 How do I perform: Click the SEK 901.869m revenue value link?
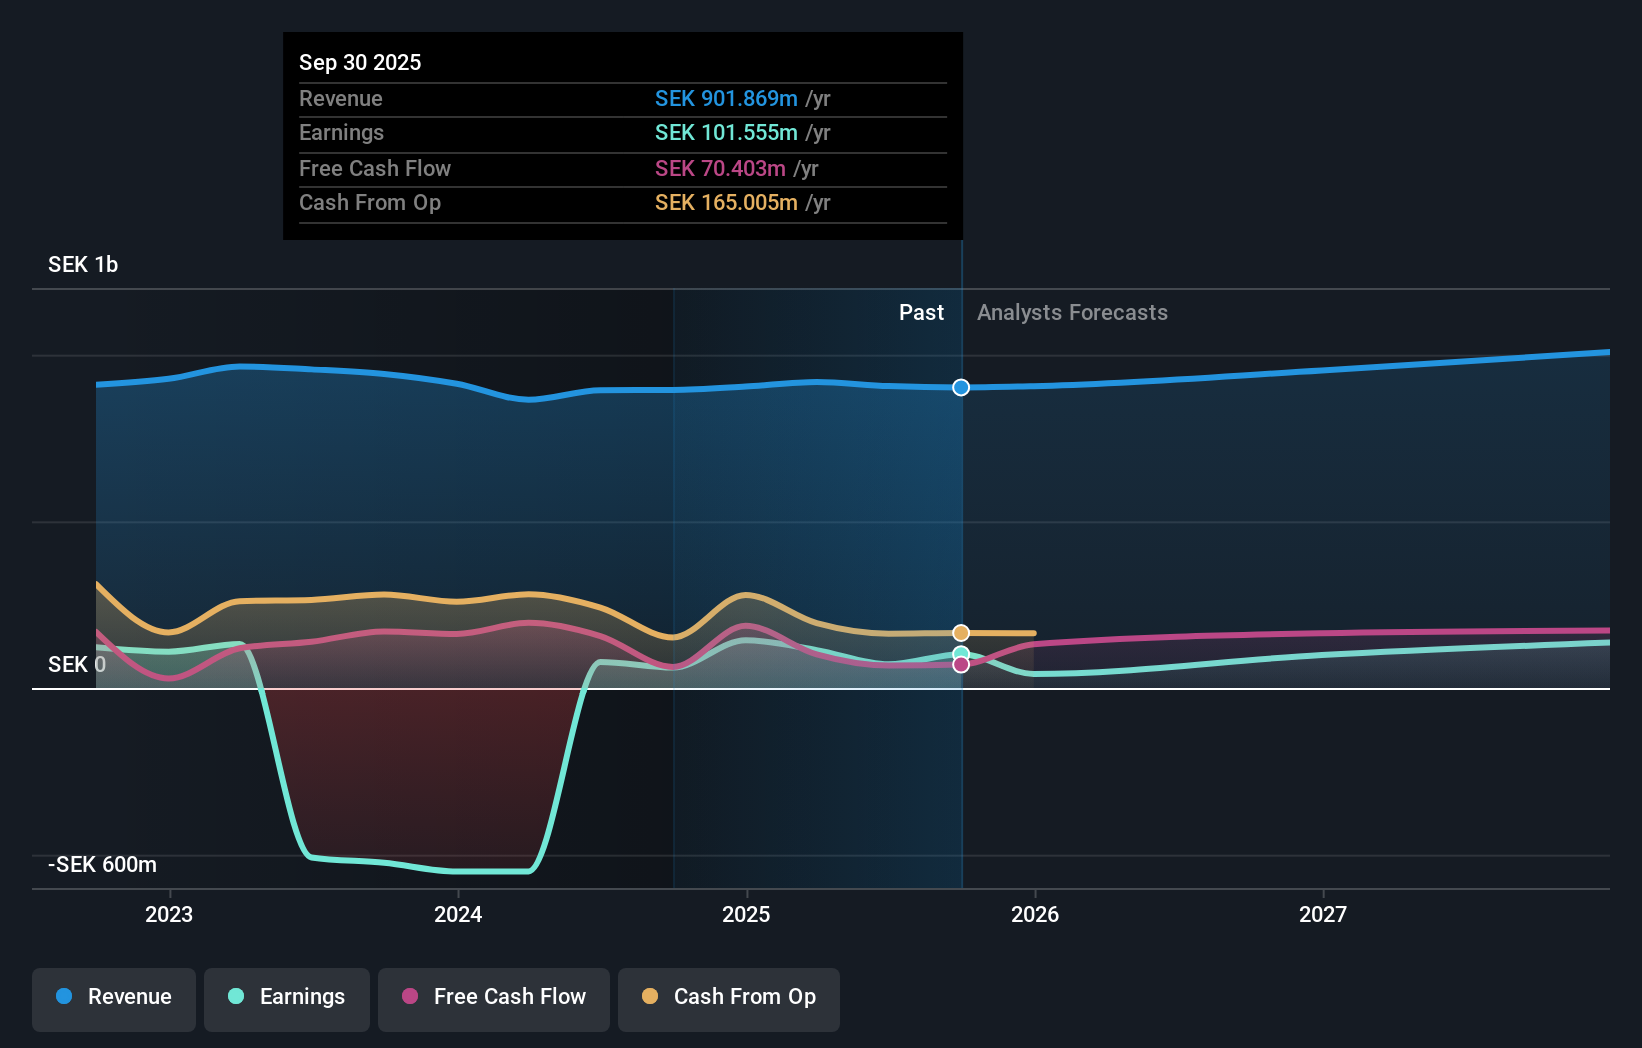pos(727,99)
